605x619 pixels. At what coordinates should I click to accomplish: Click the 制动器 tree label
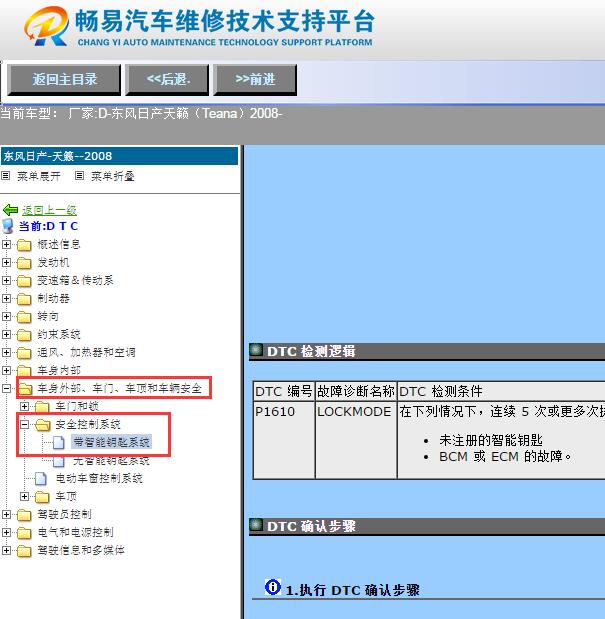[53, 298]
